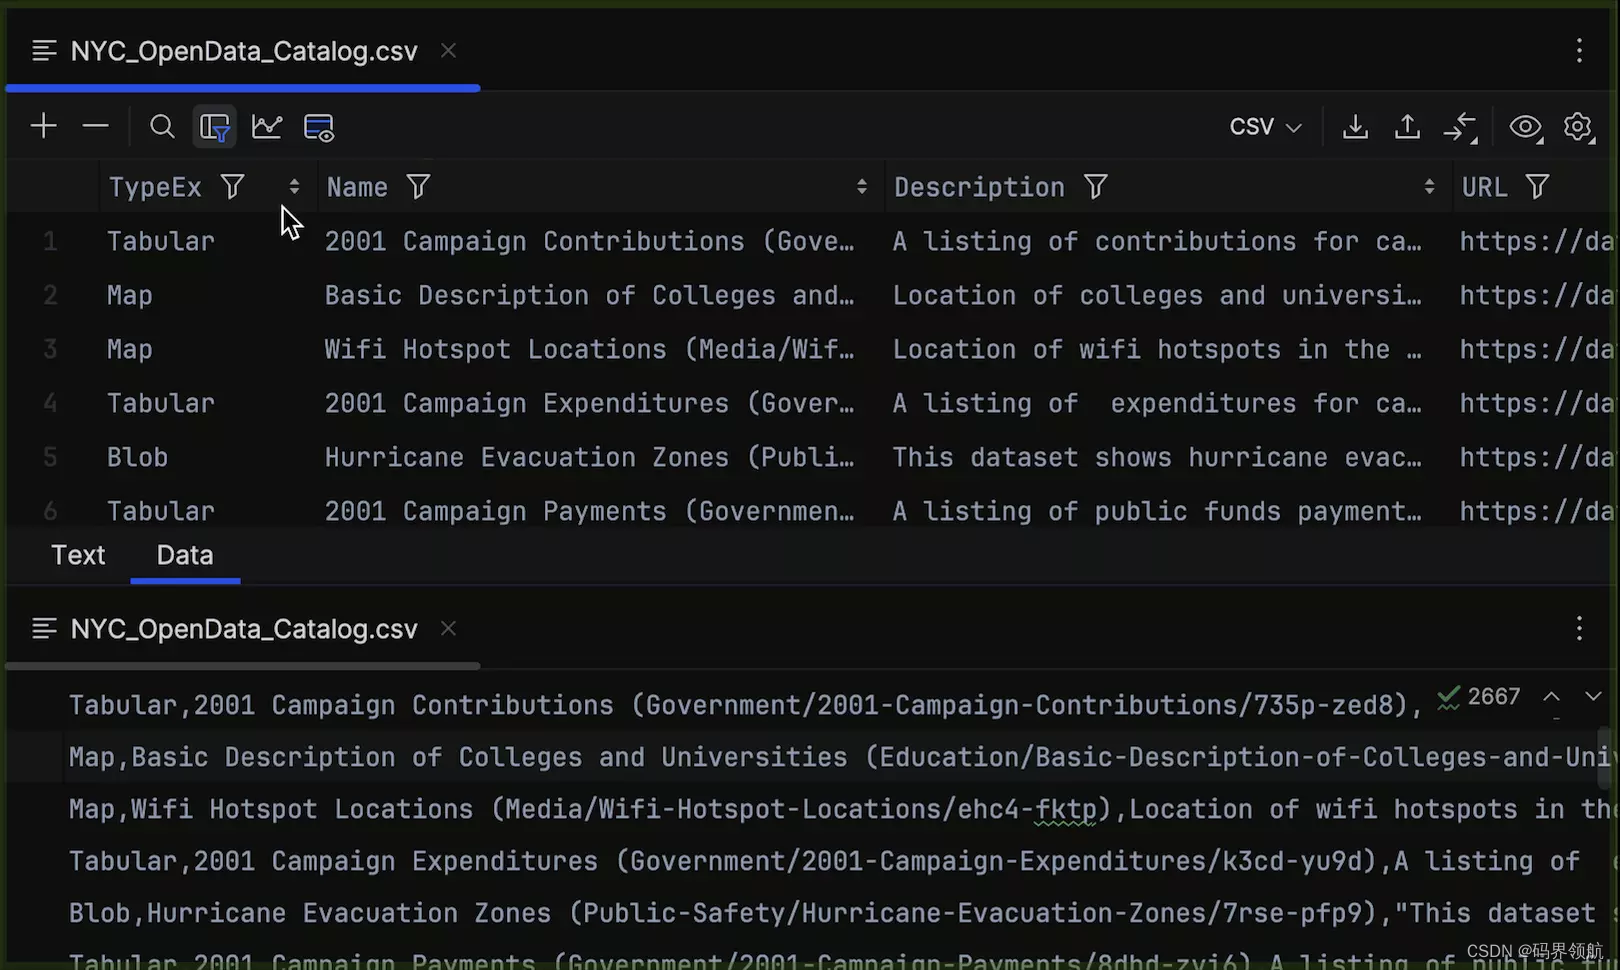Close the bottom NYC_OpenData_Catalog.csv tab
This screenshot has height=970, width=1620.
coord(449,628)
